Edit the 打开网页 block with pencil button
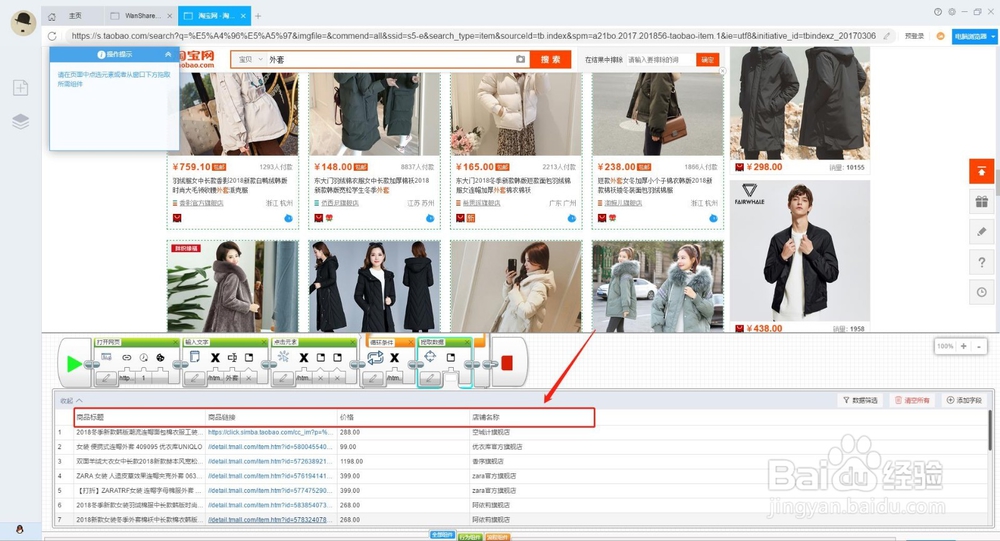The width and height of the screenshot is (1000, 541). [x=106, y=378]
